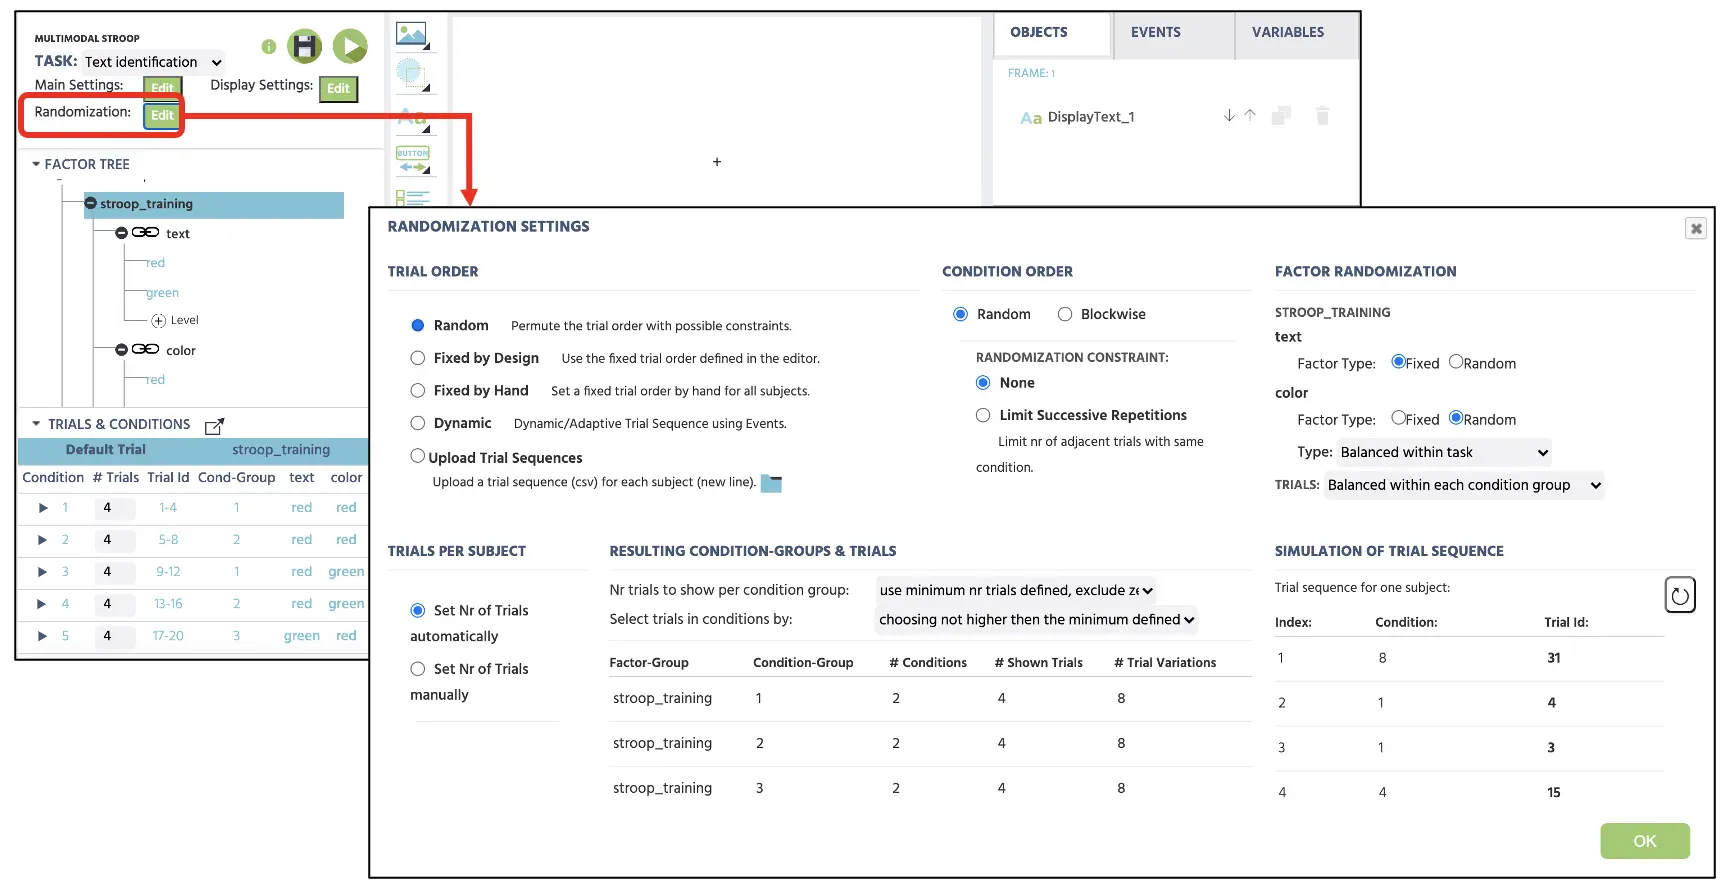Select green level under text factor
The image size is (1732, 894).
point(162,293)
